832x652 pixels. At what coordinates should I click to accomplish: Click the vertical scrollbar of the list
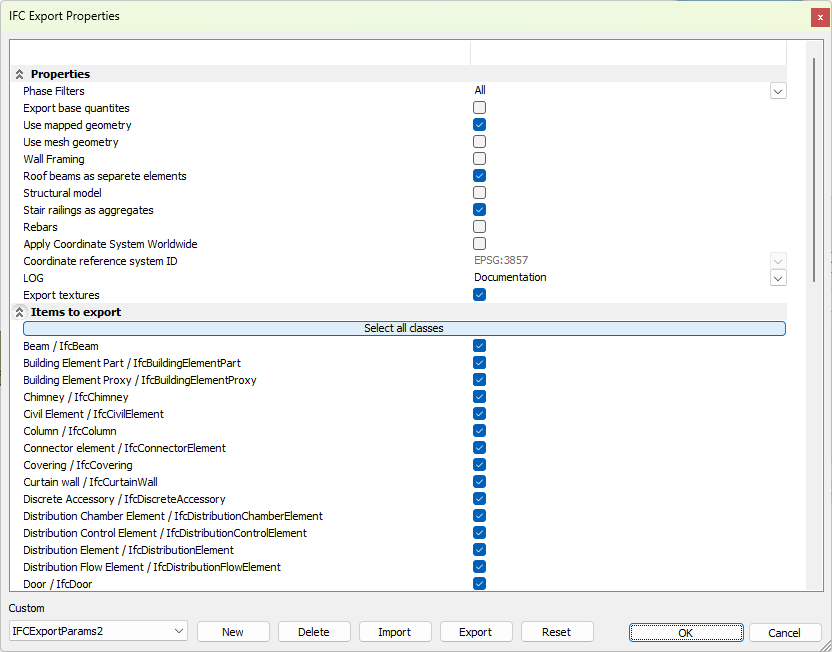coord(814,170)
